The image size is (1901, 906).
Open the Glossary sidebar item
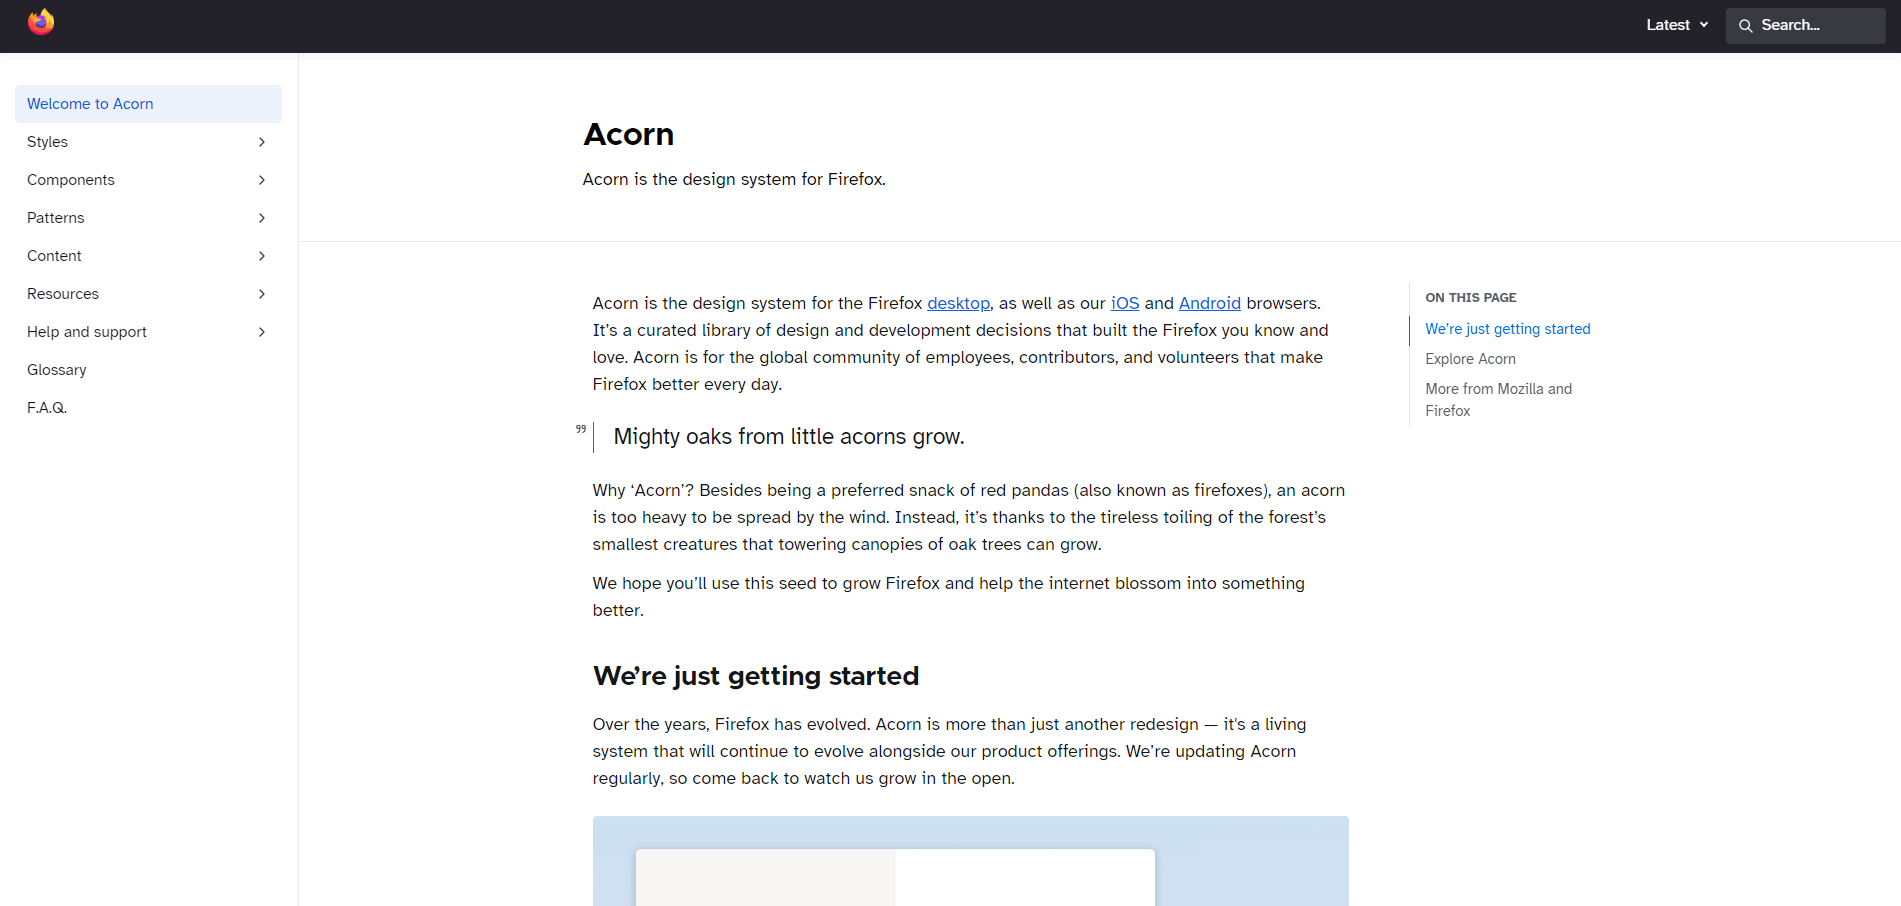click(x=57, y=370)
